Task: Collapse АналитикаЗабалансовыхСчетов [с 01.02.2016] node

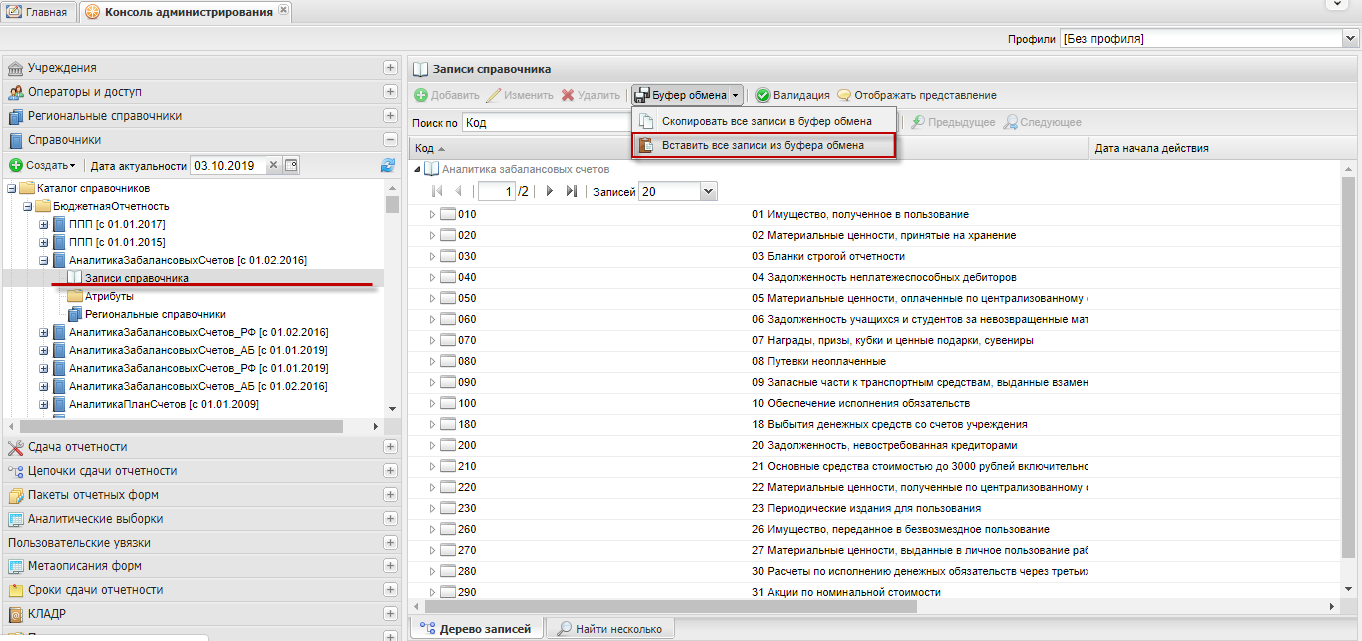Action: (x=44, y=260)
